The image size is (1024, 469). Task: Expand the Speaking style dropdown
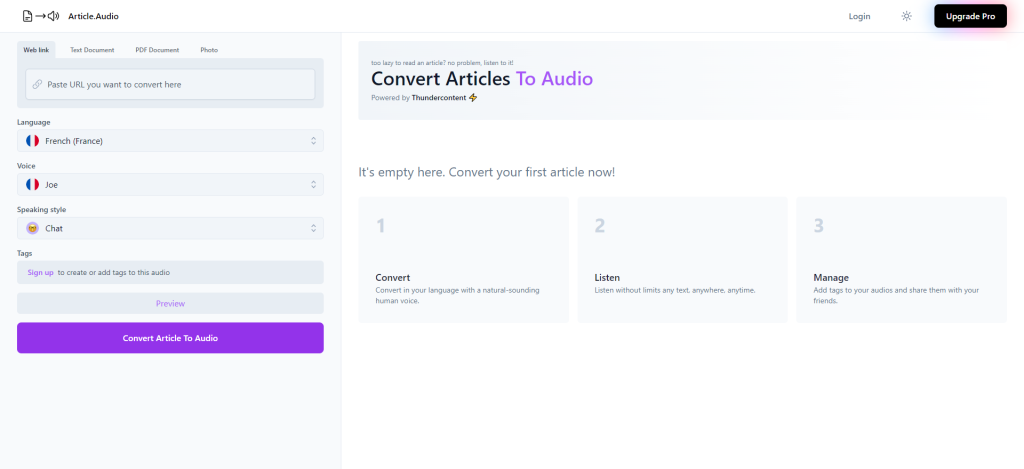pos(170,229)
